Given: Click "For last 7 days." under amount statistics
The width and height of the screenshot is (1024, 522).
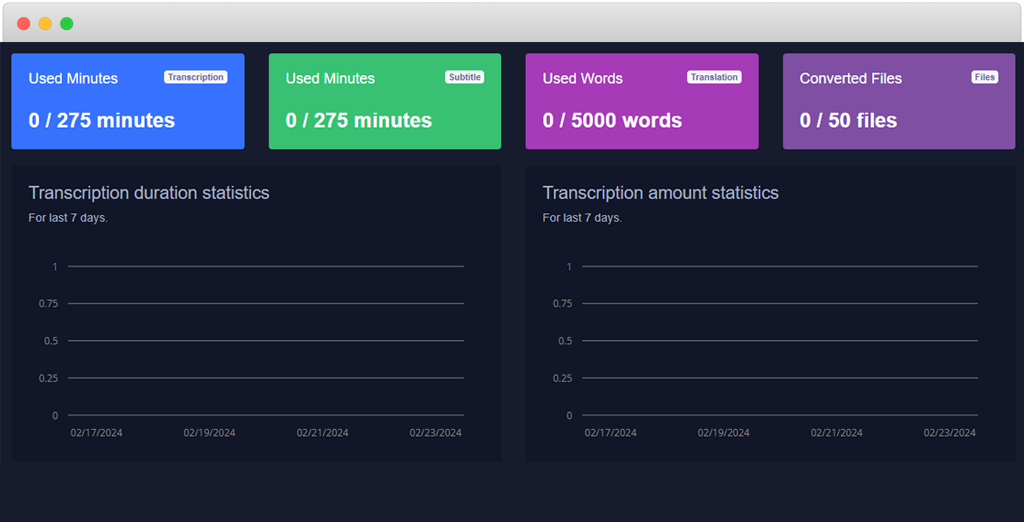Looking at the screenshot, I should point(582,218).
